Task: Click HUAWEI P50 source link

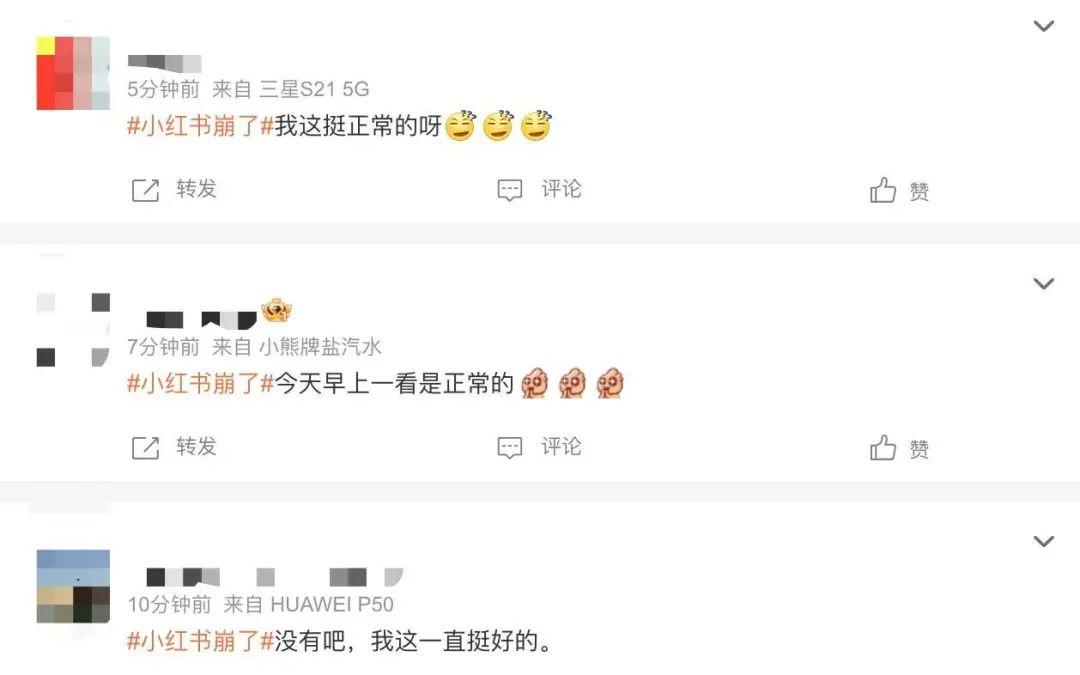Action: click(332, 604)
